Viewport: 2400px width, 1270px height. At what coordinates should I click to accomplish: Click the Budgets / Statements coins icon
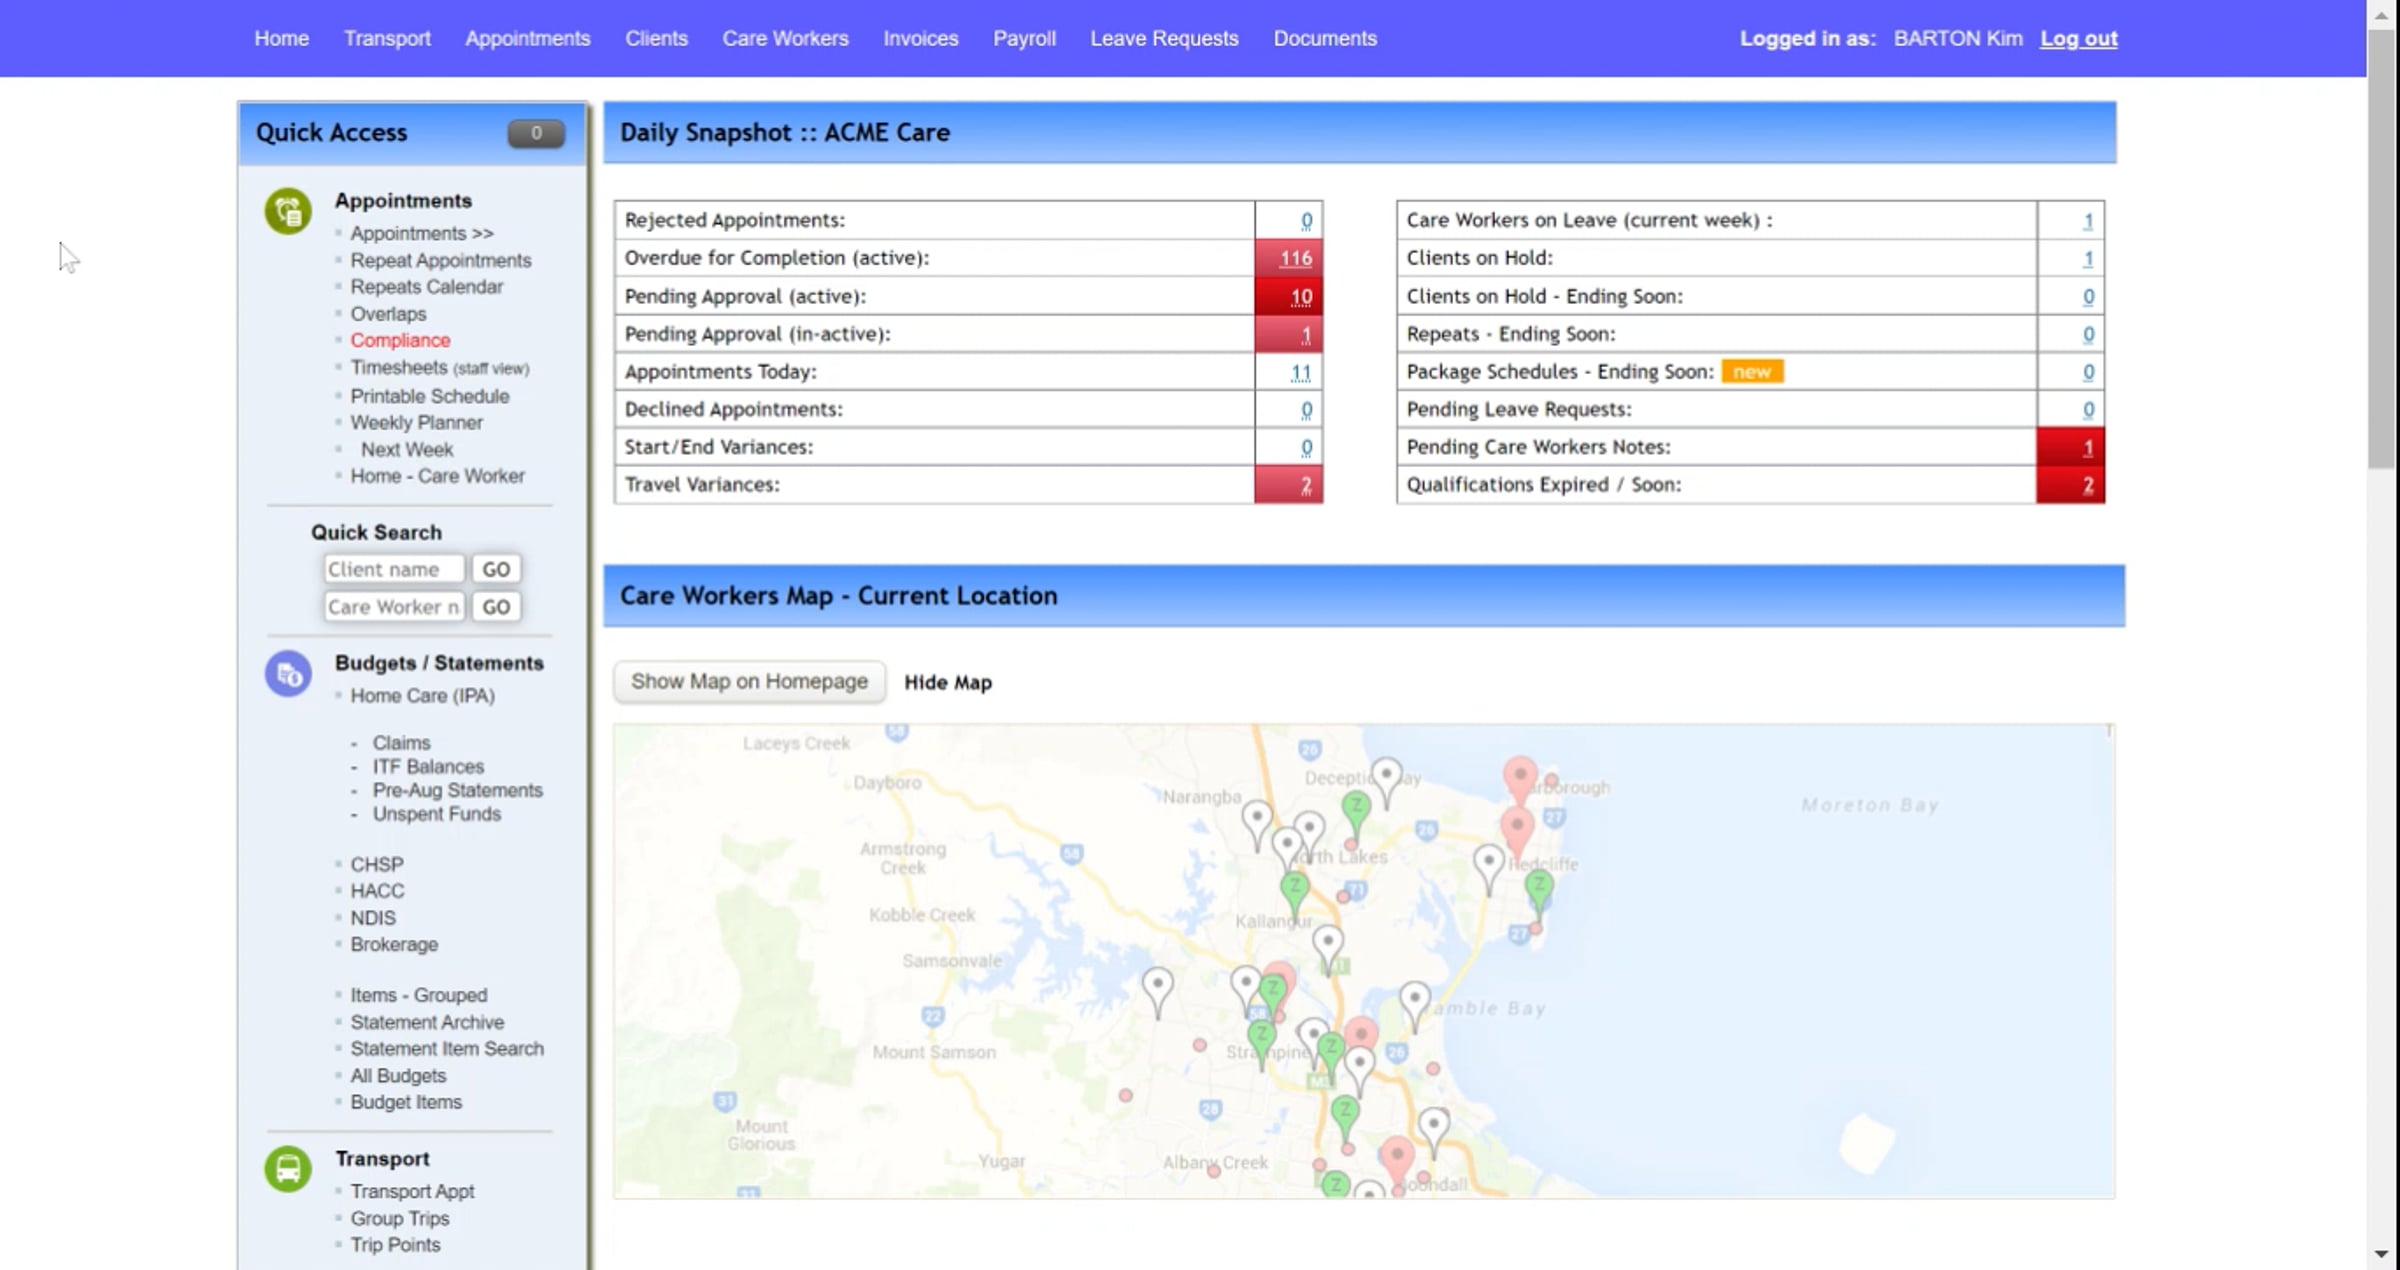click(x=288, y=675)
